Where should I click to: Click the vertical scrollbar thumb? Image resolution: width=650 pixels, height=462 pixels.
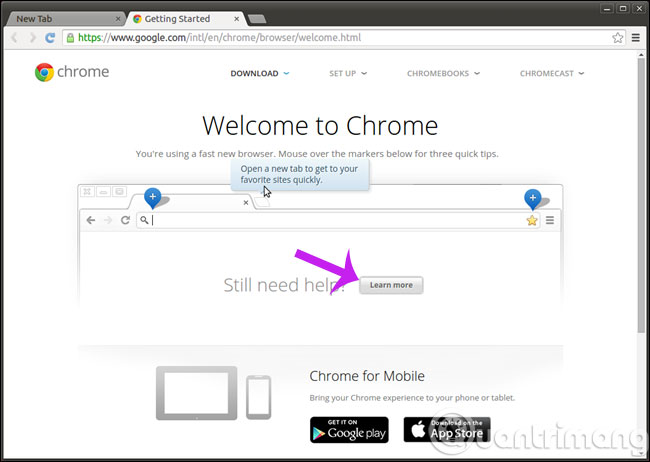click(x=641, y=195)
